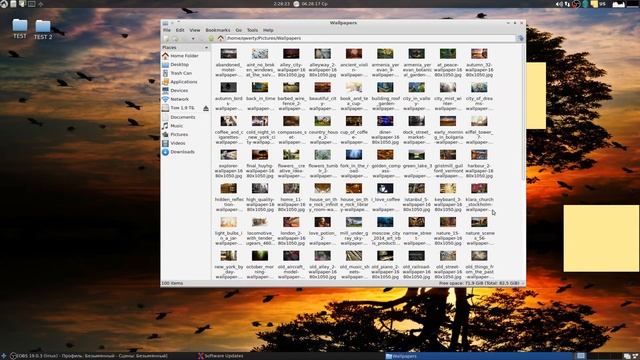The width and height of the screenshot is (640, 360).
Task: Select the keyboard_3 wallpaper file
Action: click(448, 198)
